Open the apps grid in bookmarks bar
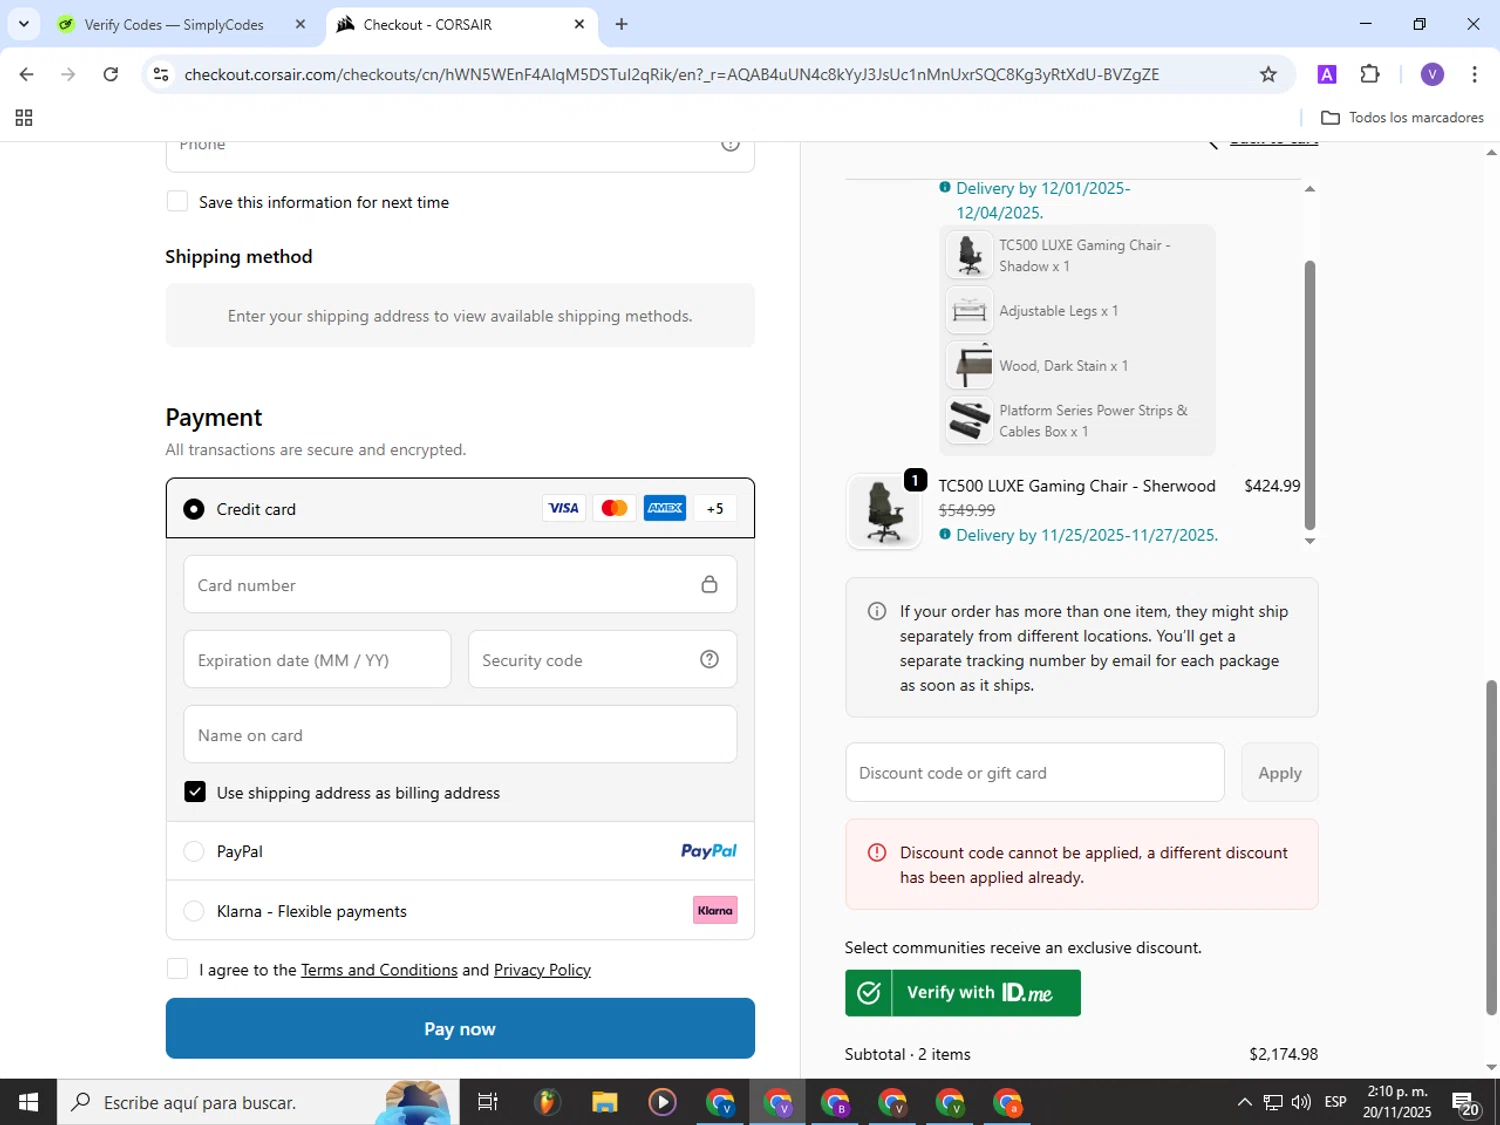Viewport: 1500px width, 1125px height. pyautogui.click(x=24, y=118)
